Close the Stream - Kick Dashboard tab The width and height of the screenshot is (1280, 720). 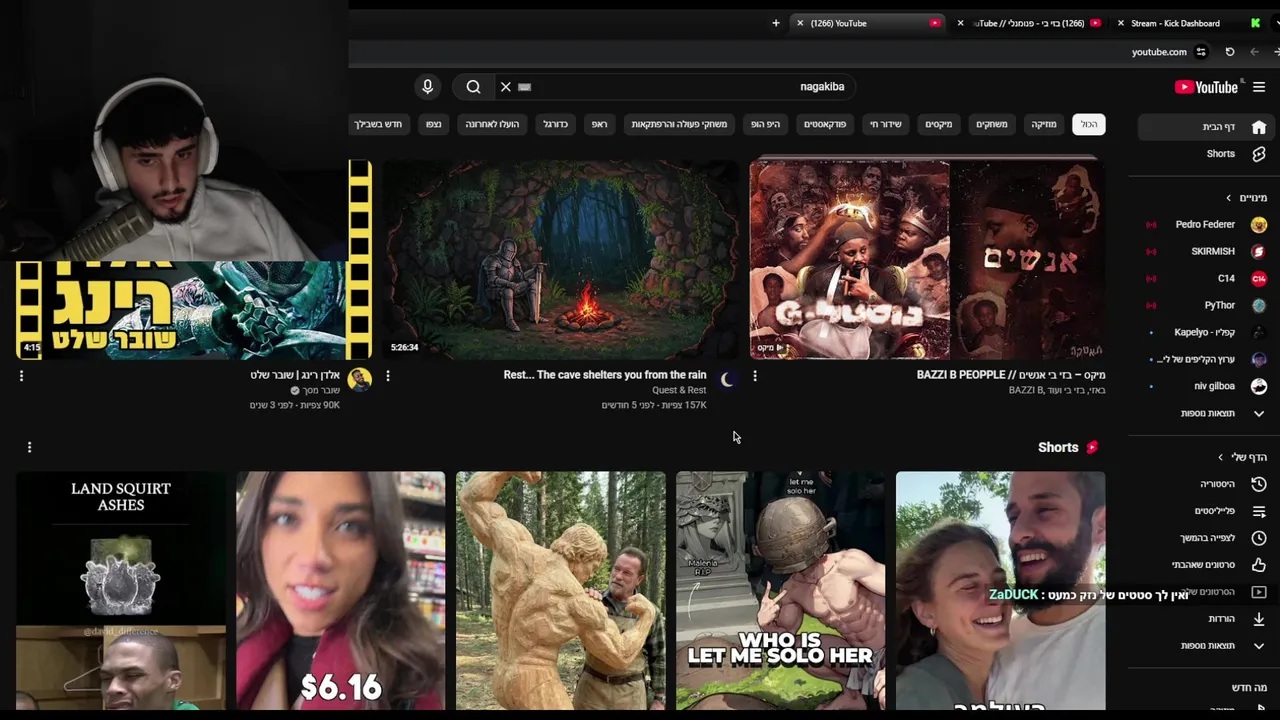1120,23
